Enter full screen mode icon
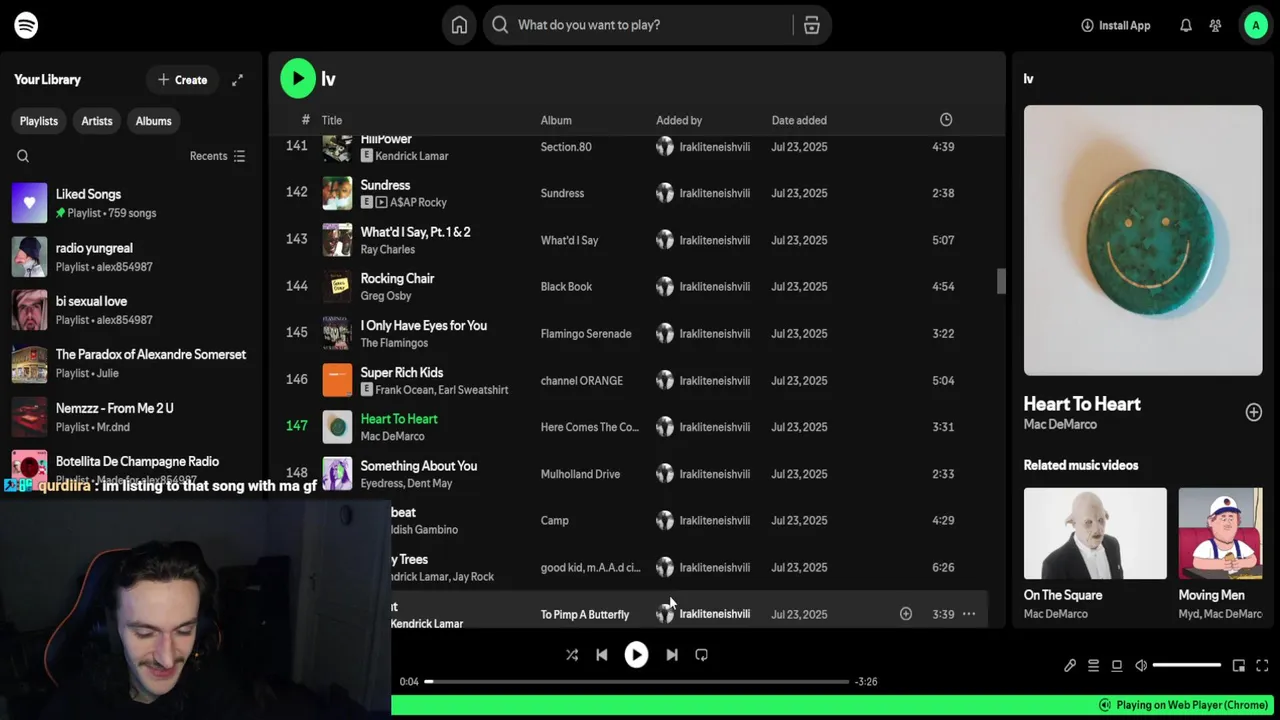 (1262, 665)
